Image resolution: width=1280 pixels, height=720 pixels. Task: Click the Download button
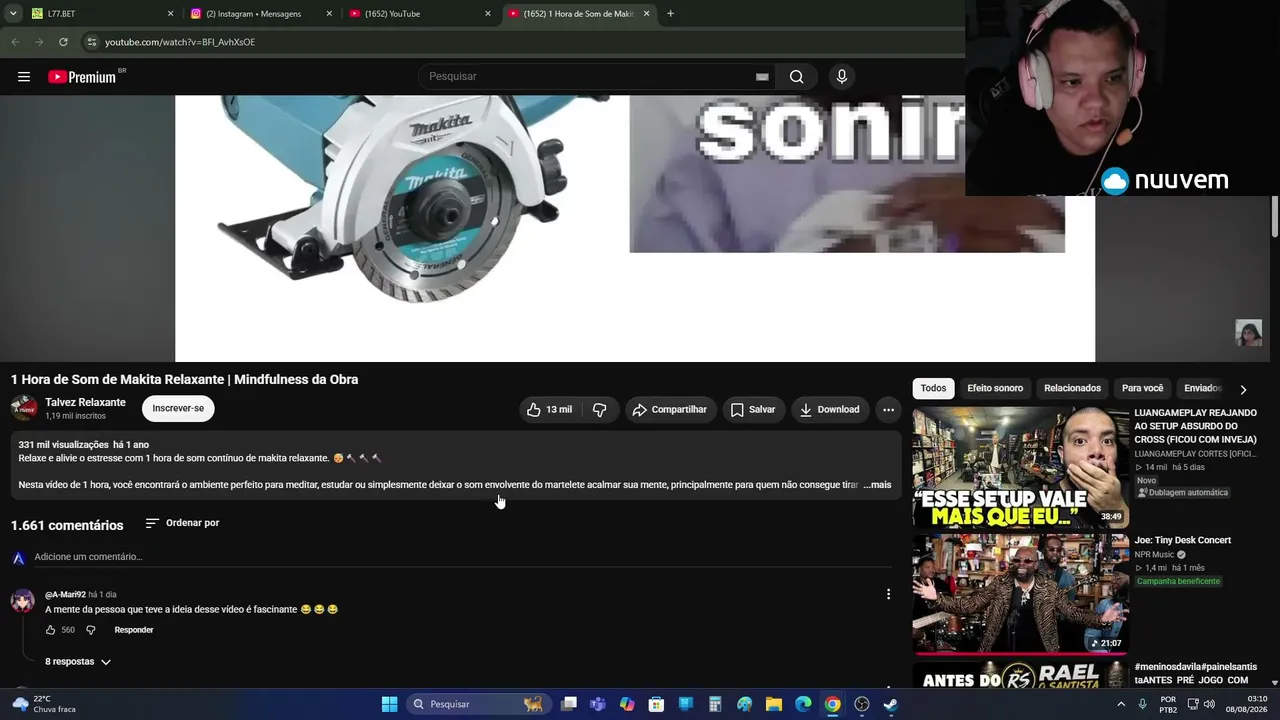point(830,409)
